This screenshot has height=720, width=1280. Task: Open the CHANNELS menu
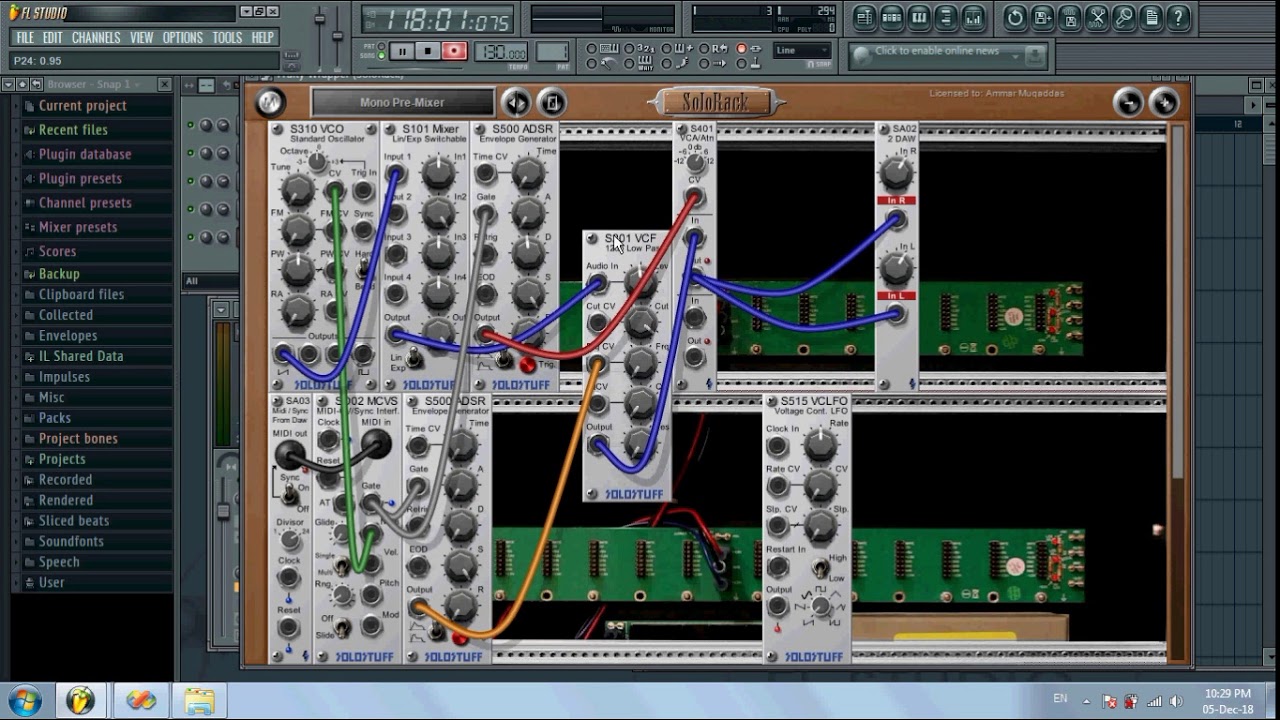96,37
